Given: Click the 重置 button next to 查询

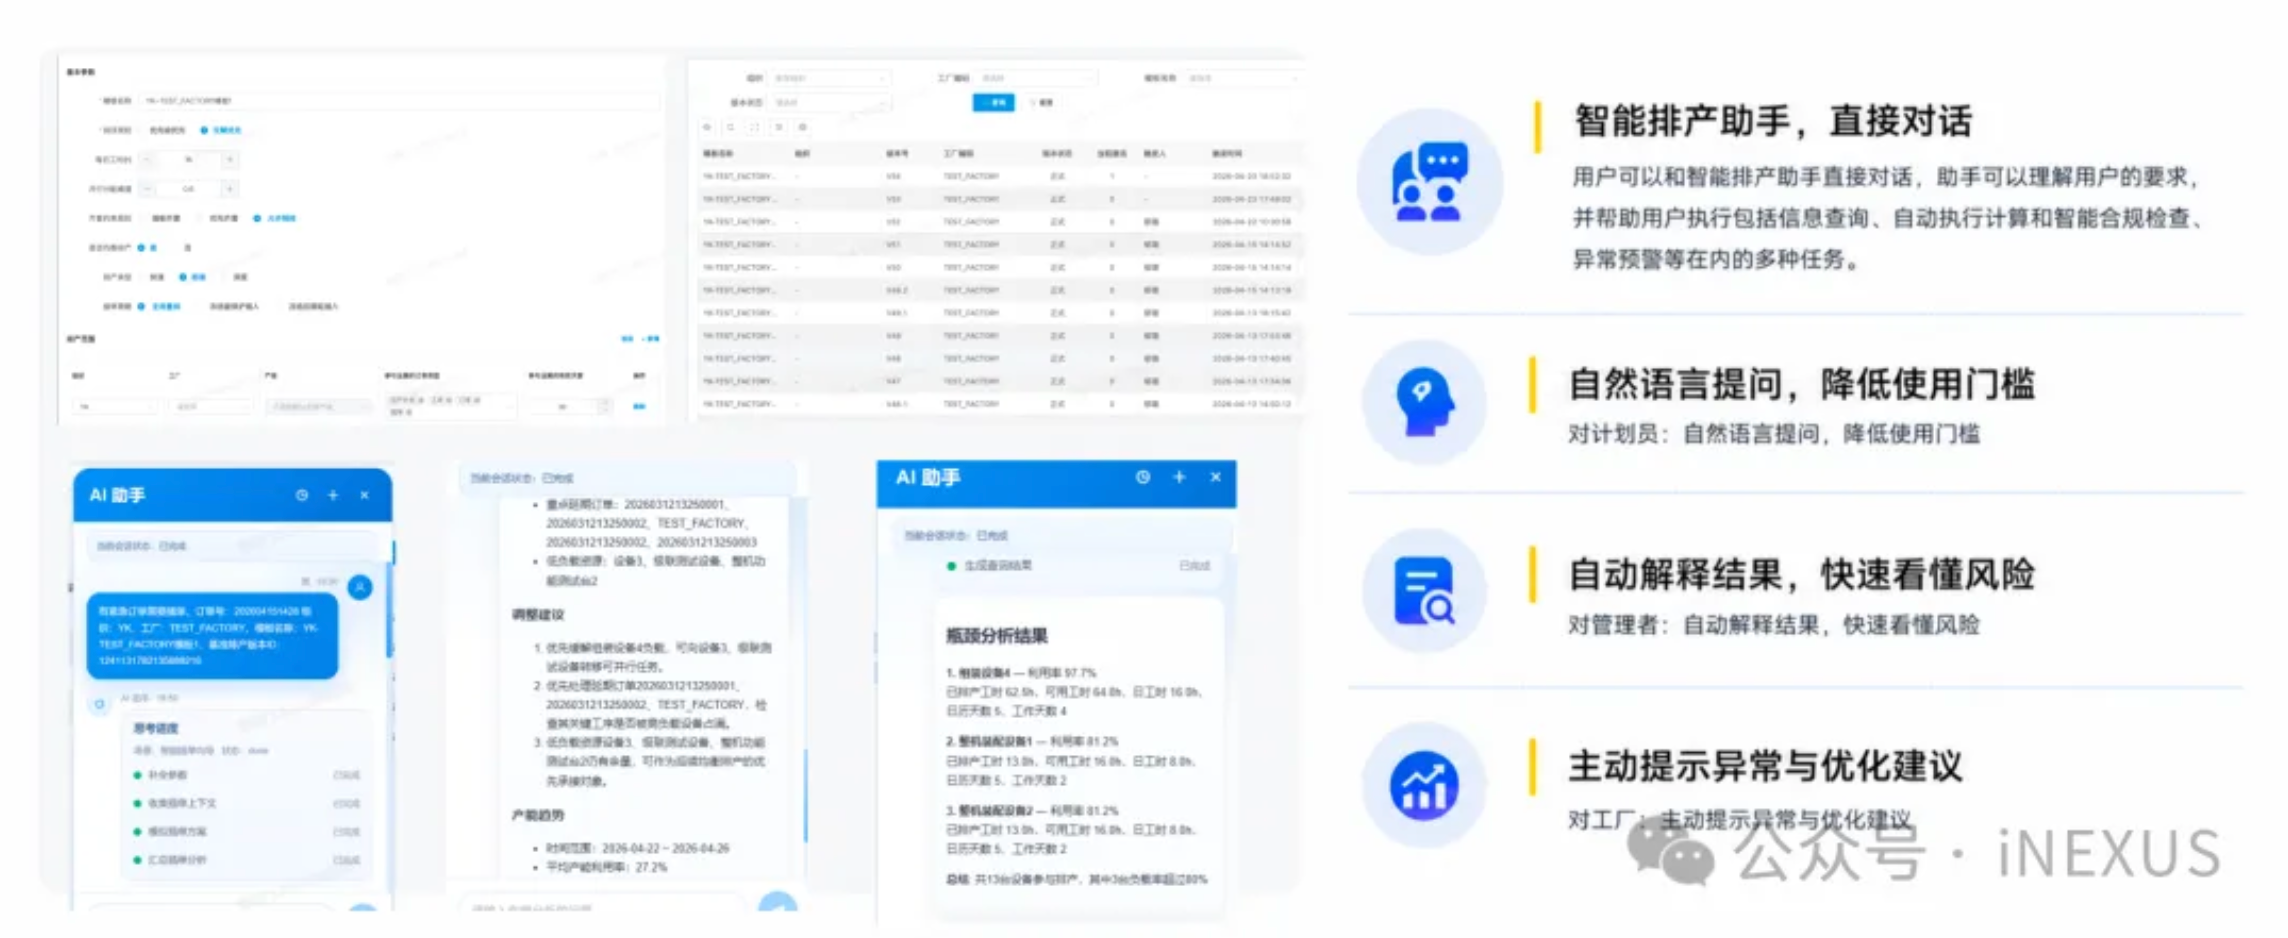Looking at the screenshot, I should point(1041,102).
